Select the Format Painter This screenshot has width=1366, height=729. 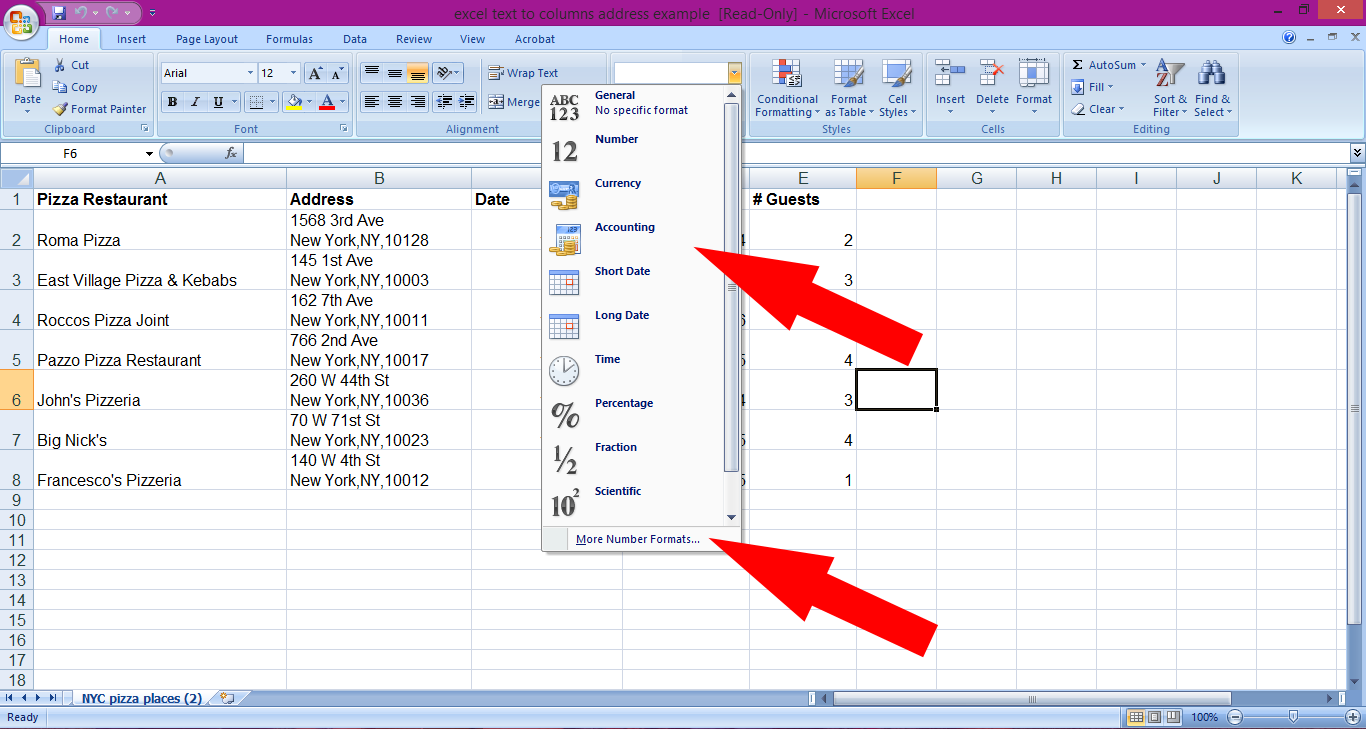(x=99, y=109)
